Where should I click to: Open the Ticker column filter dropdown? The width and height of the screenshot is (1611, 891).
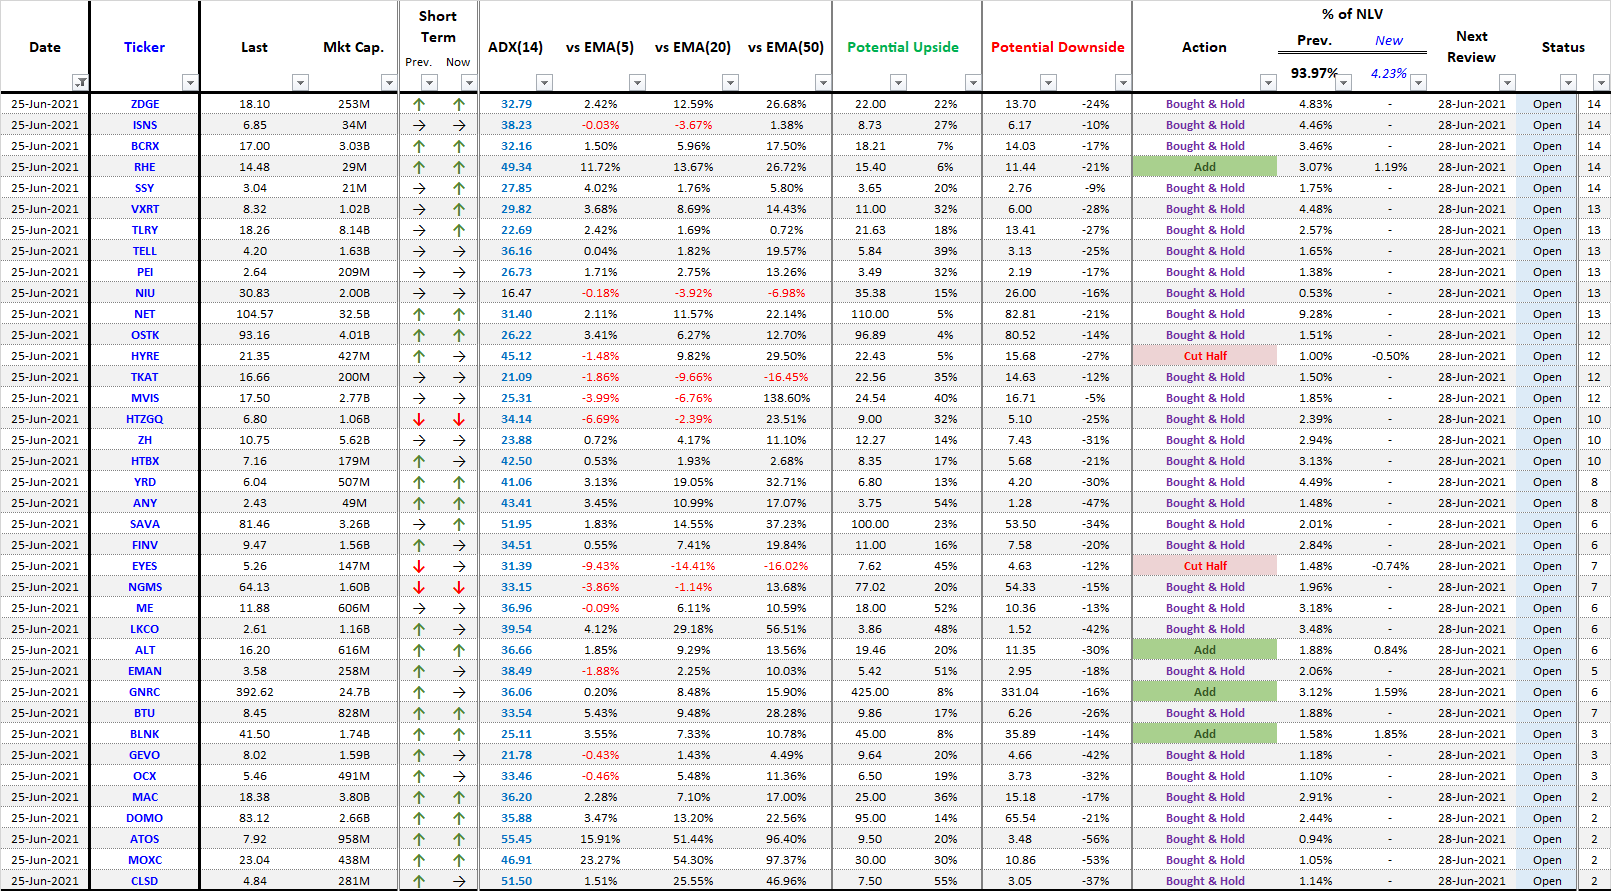click(190, 82)
